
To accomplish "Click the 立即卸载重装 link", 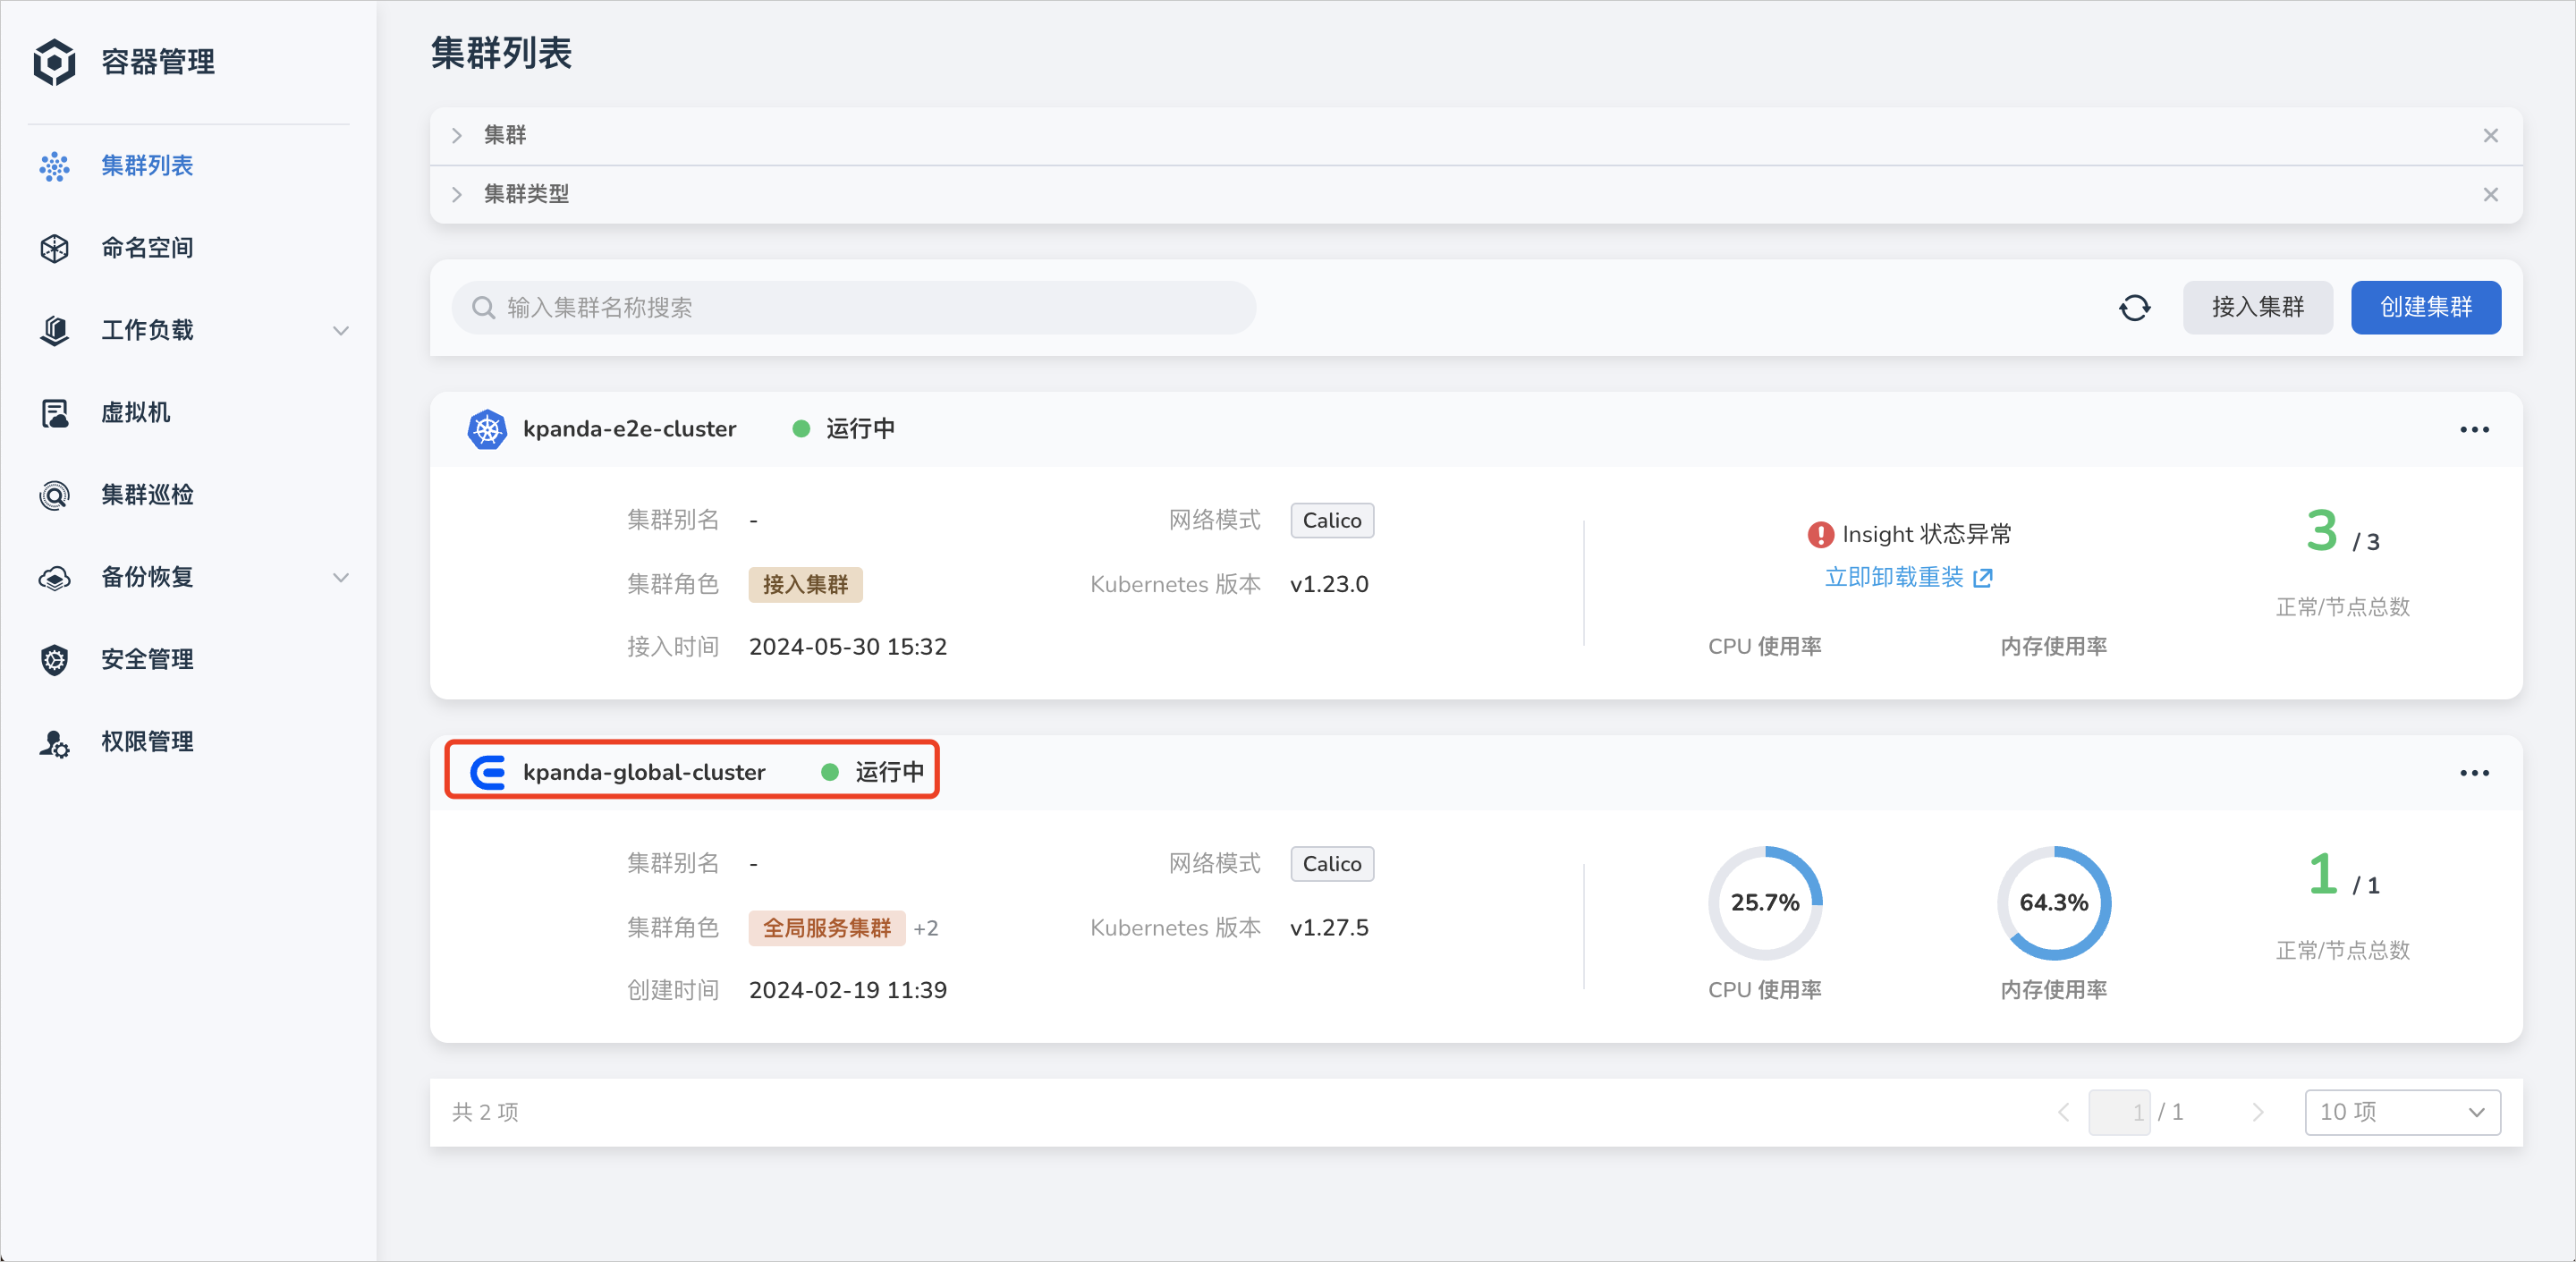I will pos(1894,578).
